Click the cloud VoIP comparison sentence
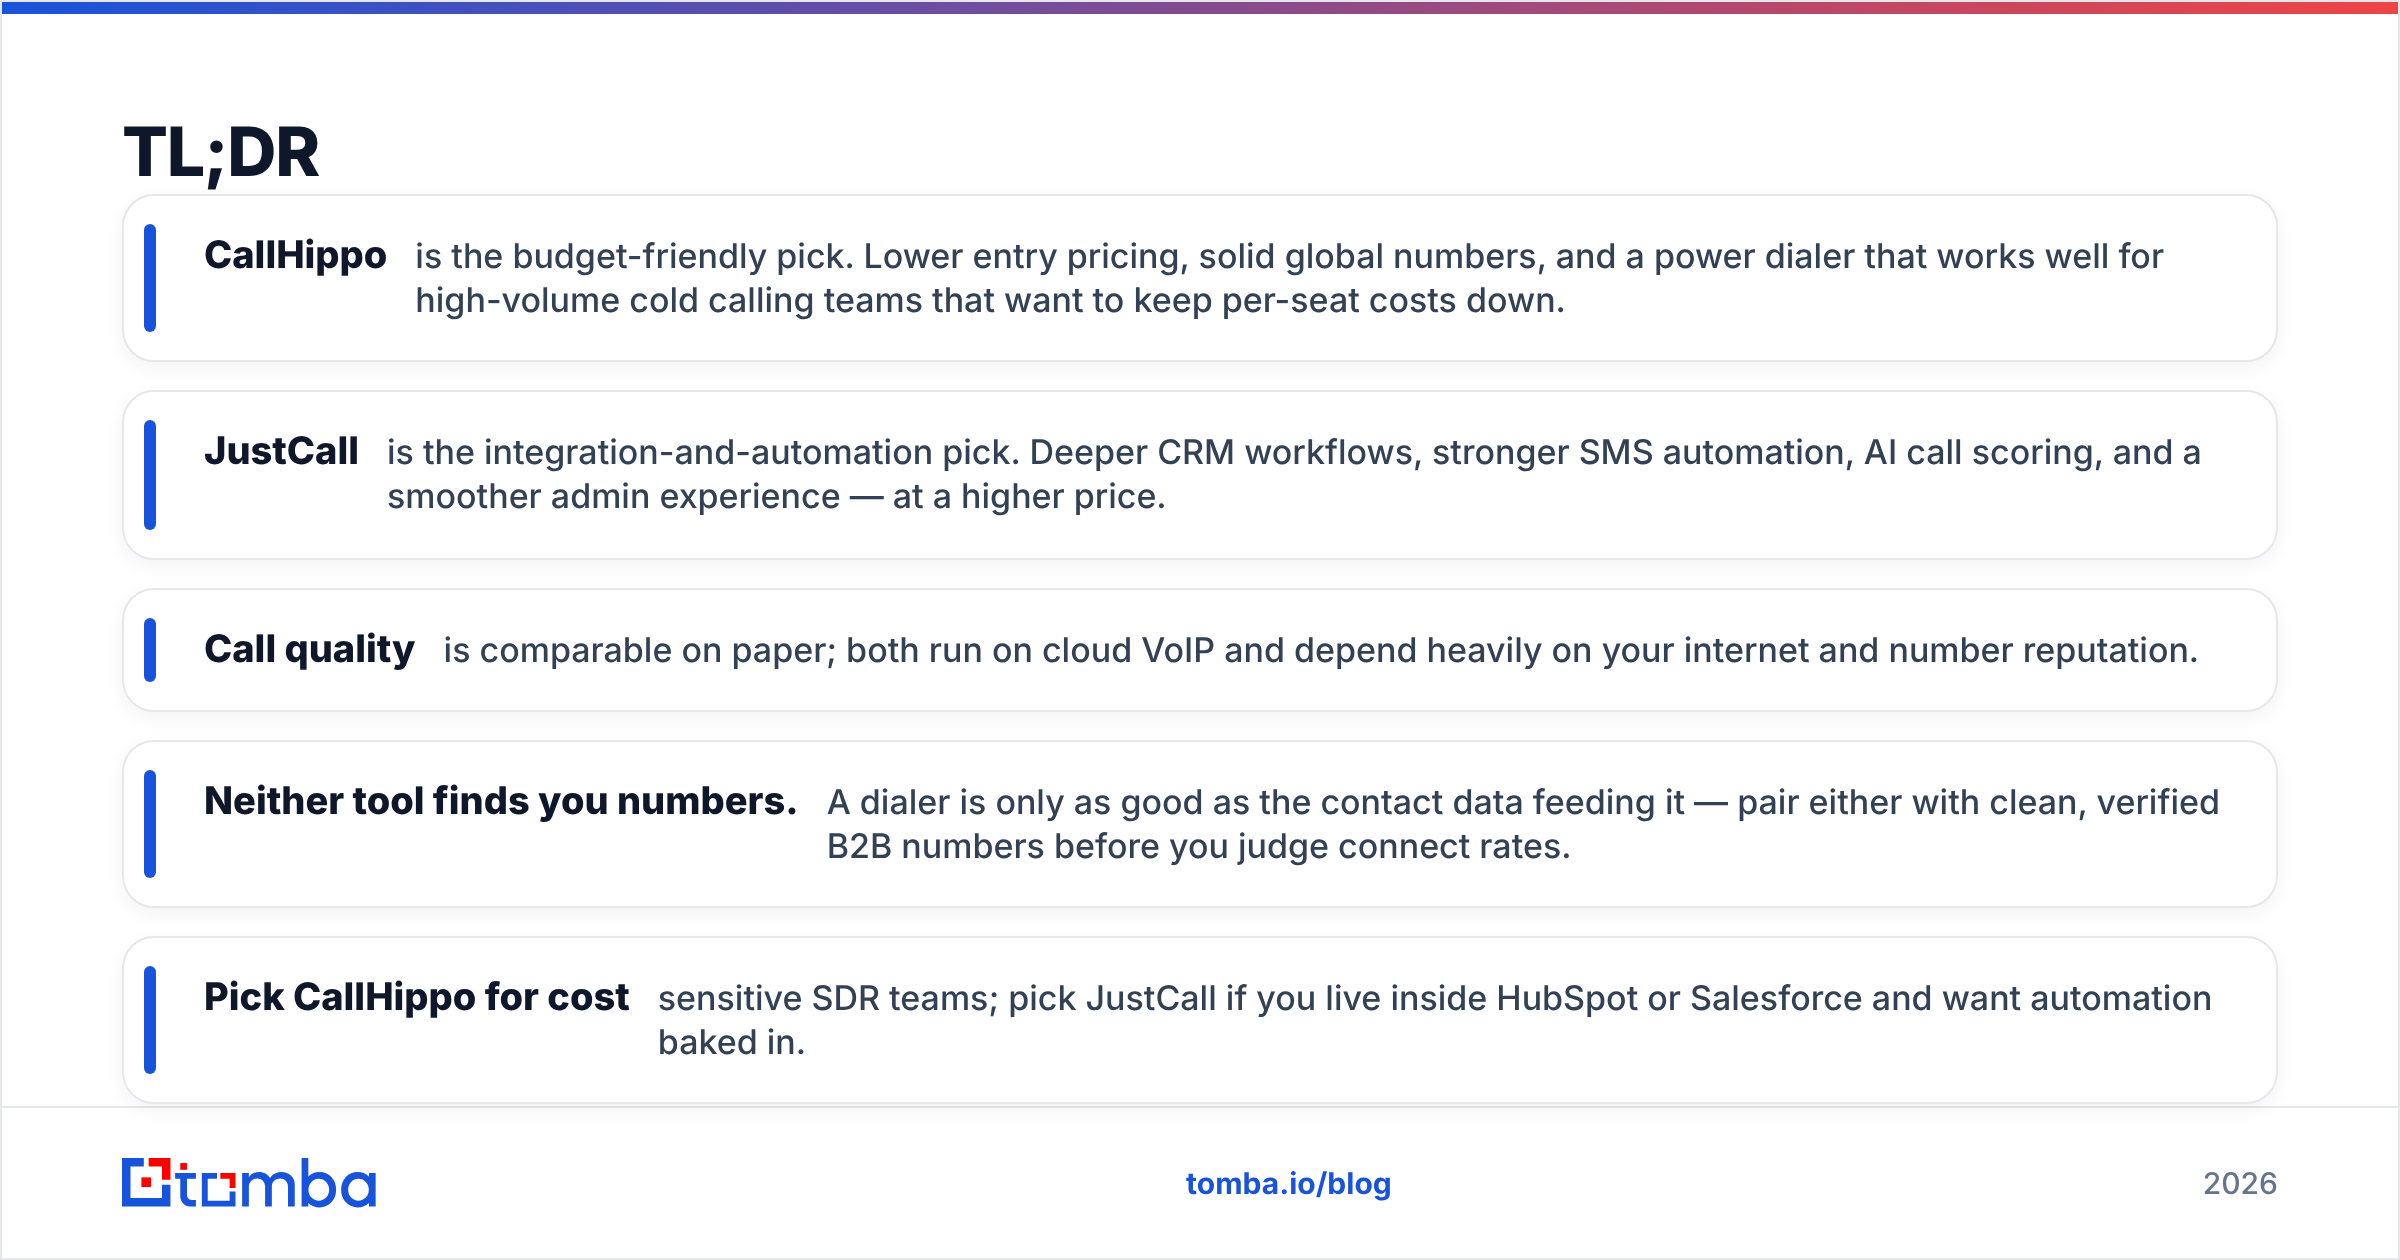Image resolution: width=2400 pixels, height=1260 pixels. (x=1321, y=650)
